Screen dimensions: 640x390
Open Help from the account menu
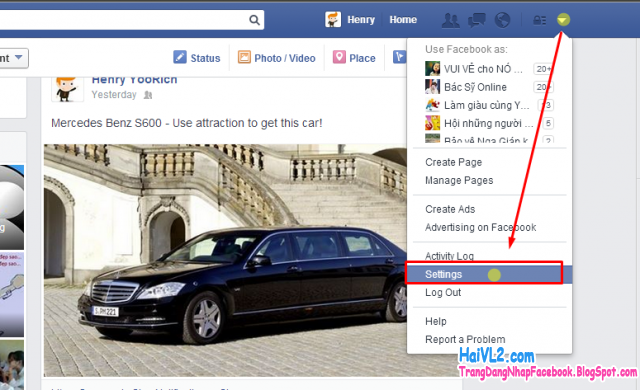point(436,321)
